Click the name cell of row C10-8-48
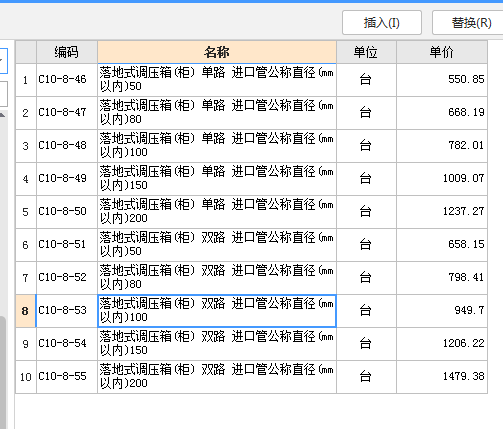Viewport: 503px width, 429px height. [x=217, y=146]
